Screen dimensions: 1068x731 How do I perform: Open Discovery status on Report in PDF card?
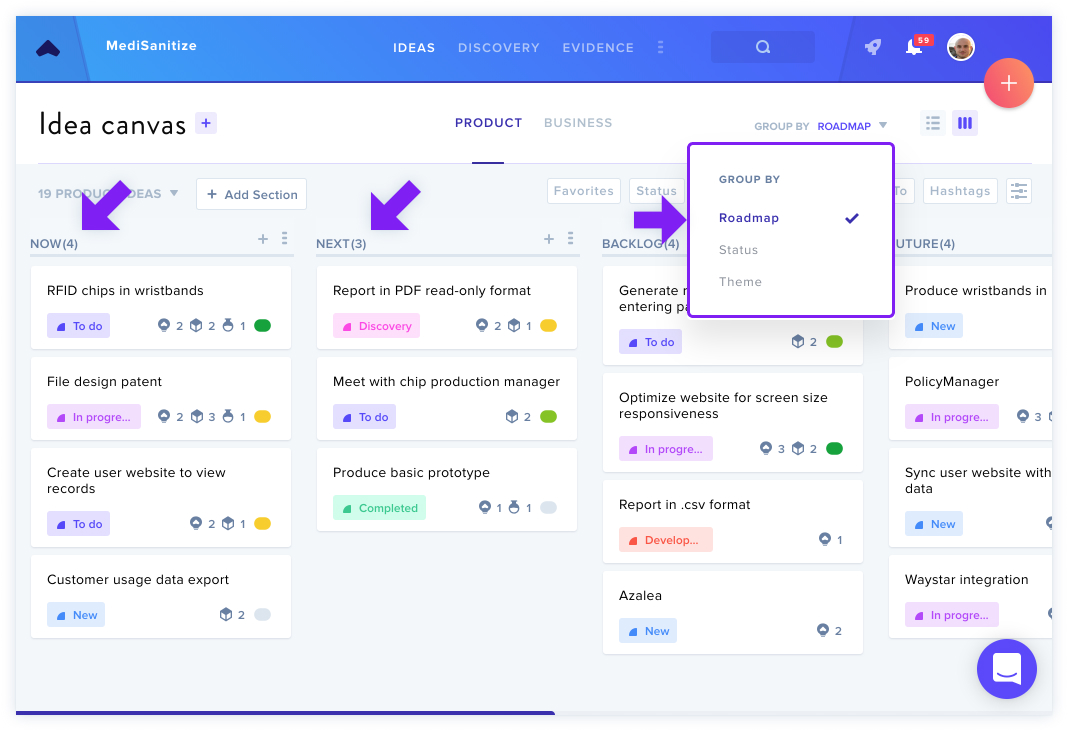pyautogui.click(x=376, y=326)
